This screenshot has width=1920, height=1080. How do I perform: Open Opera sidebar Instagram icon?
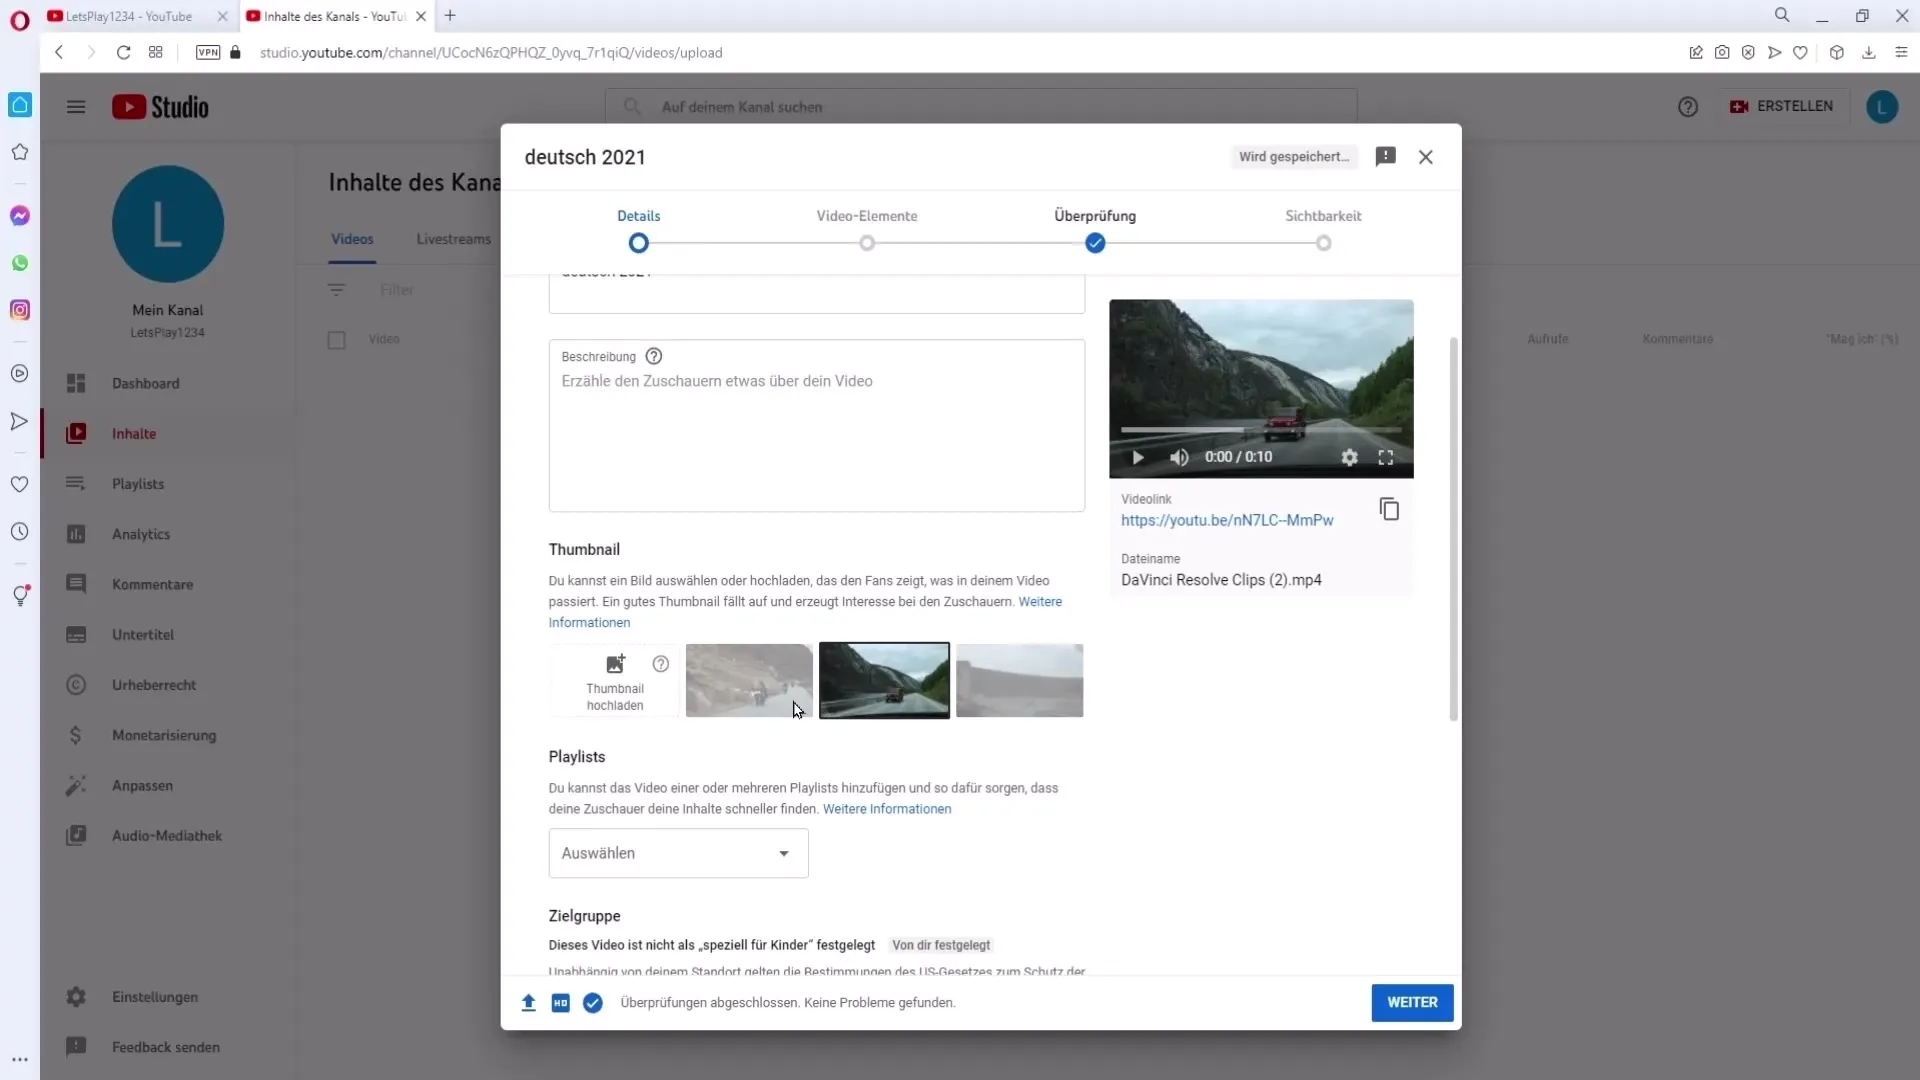coord(20,310)
